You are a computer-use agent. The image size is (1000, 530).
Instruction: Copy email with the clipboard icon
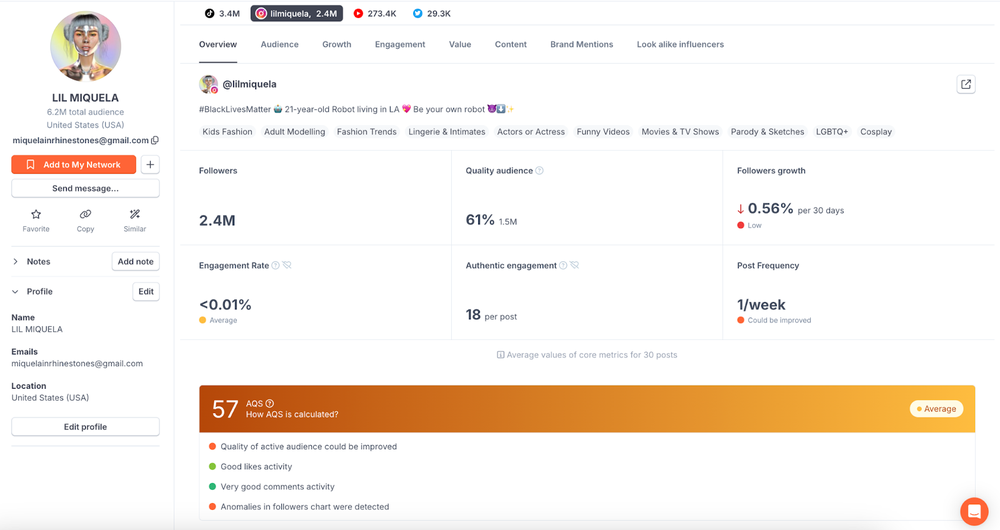pos(155,140)
